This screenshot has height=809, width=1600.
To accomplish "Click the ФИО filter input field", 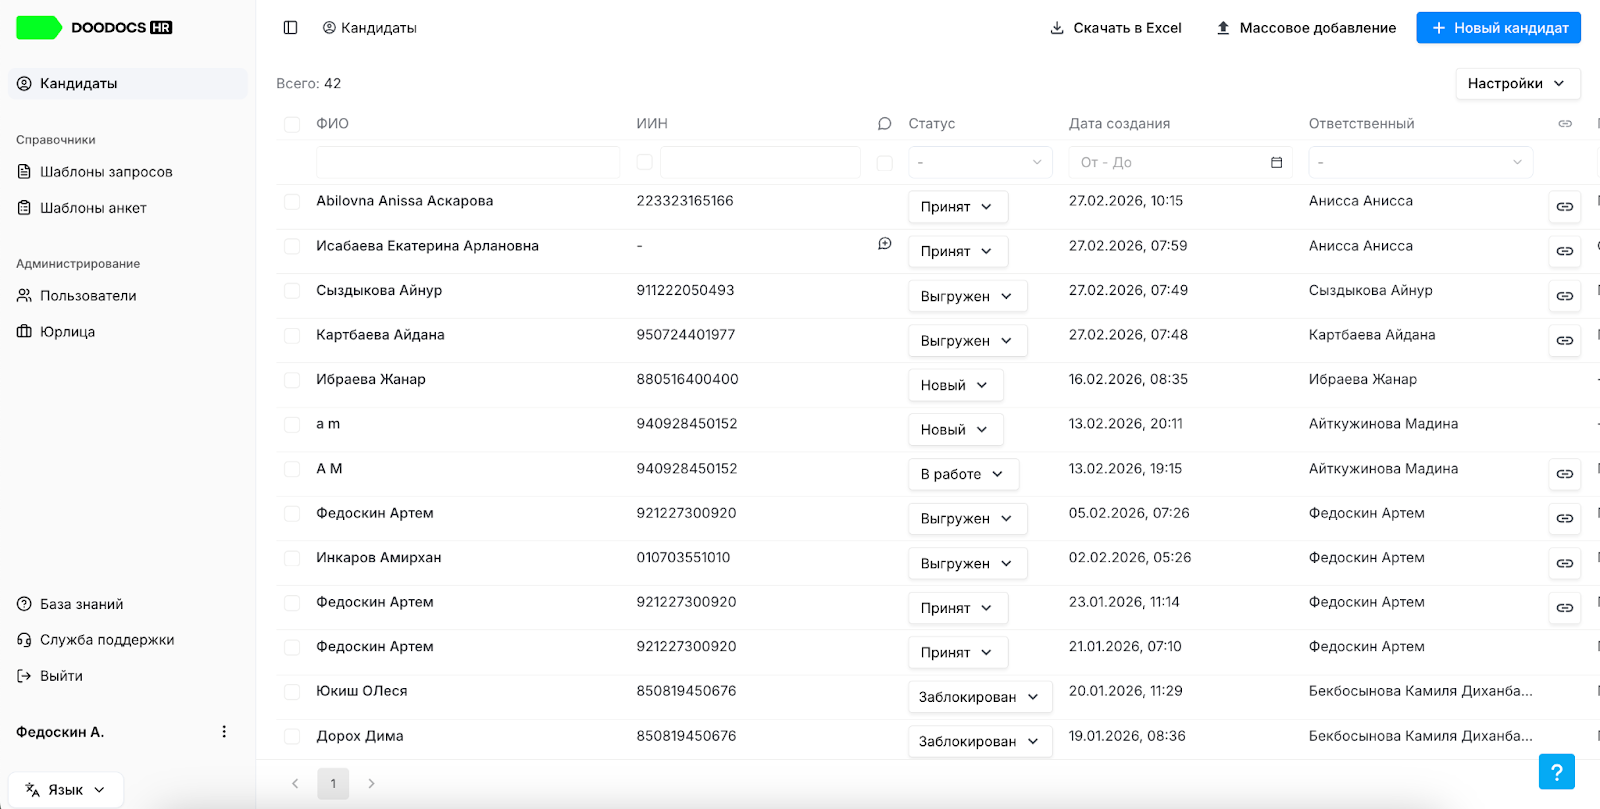I will coord(468,162).
